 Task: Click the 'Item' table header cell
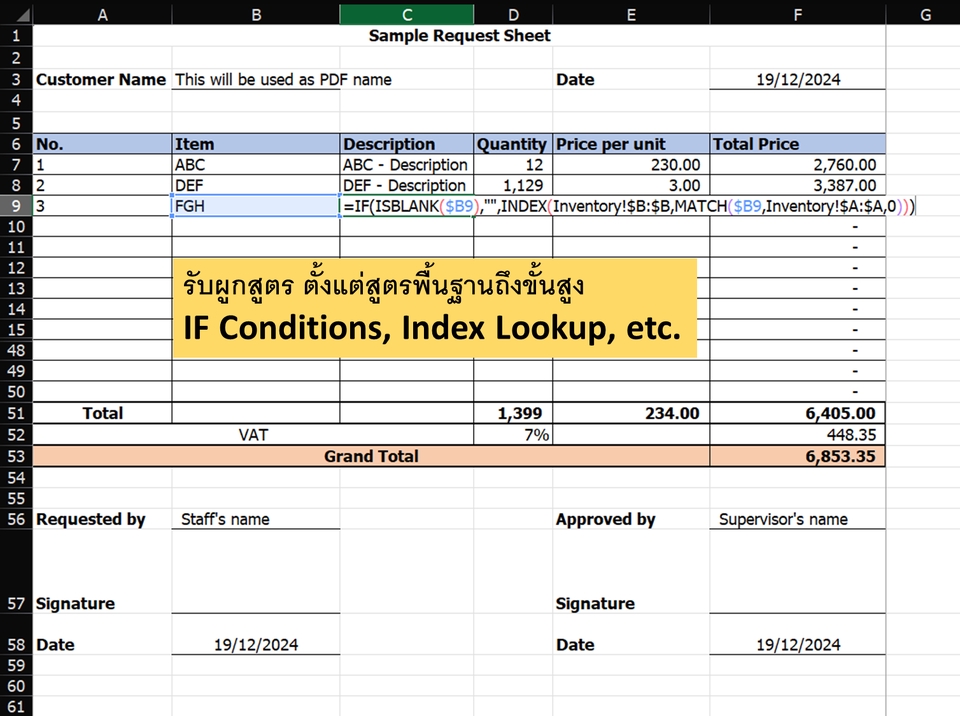tap(256, 144)
